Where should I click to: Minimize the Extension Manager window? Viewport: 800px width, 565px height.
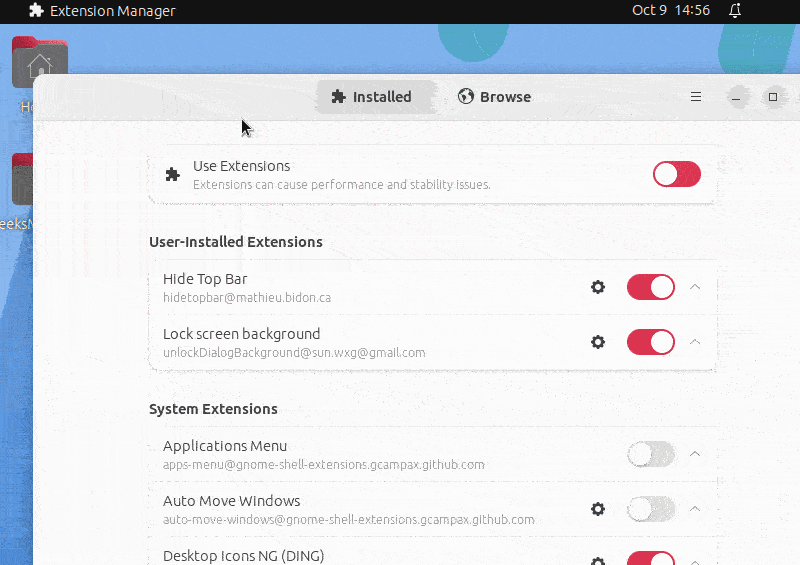click(x=736, y=97)
